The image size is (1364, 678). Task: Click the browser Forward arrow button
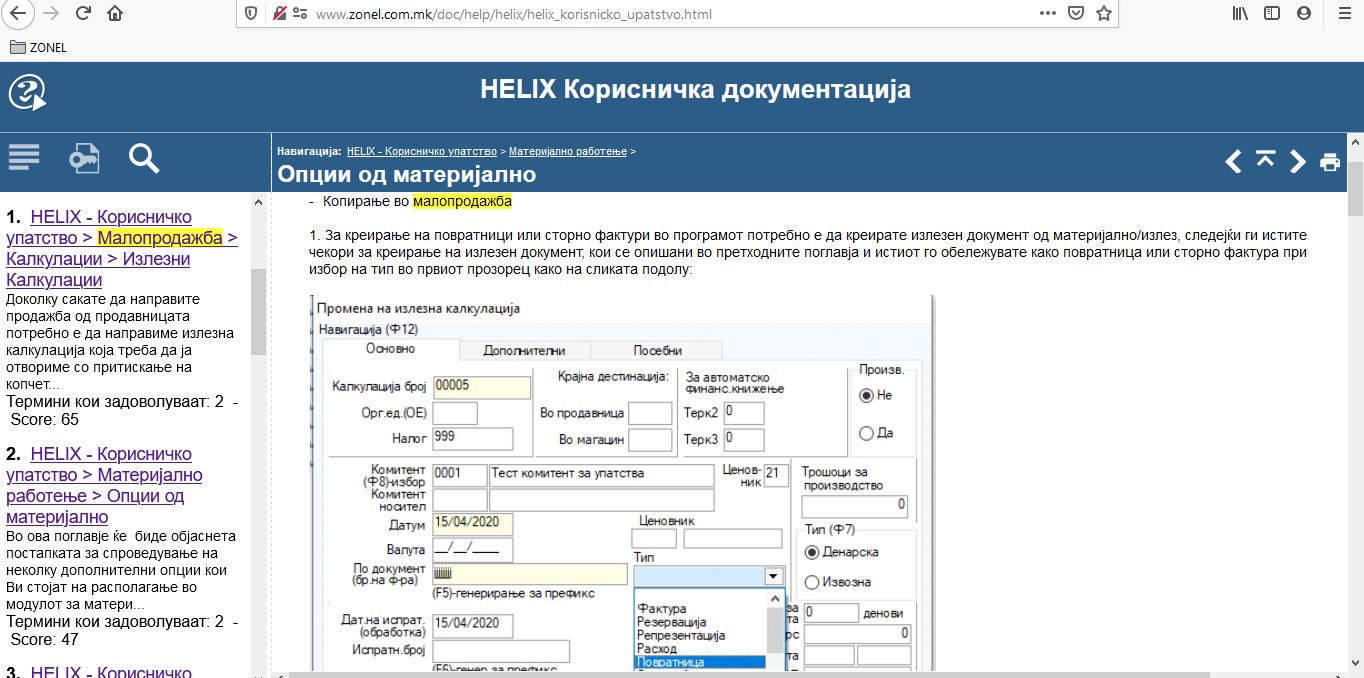pyautogui.click(x=52, y=13)
